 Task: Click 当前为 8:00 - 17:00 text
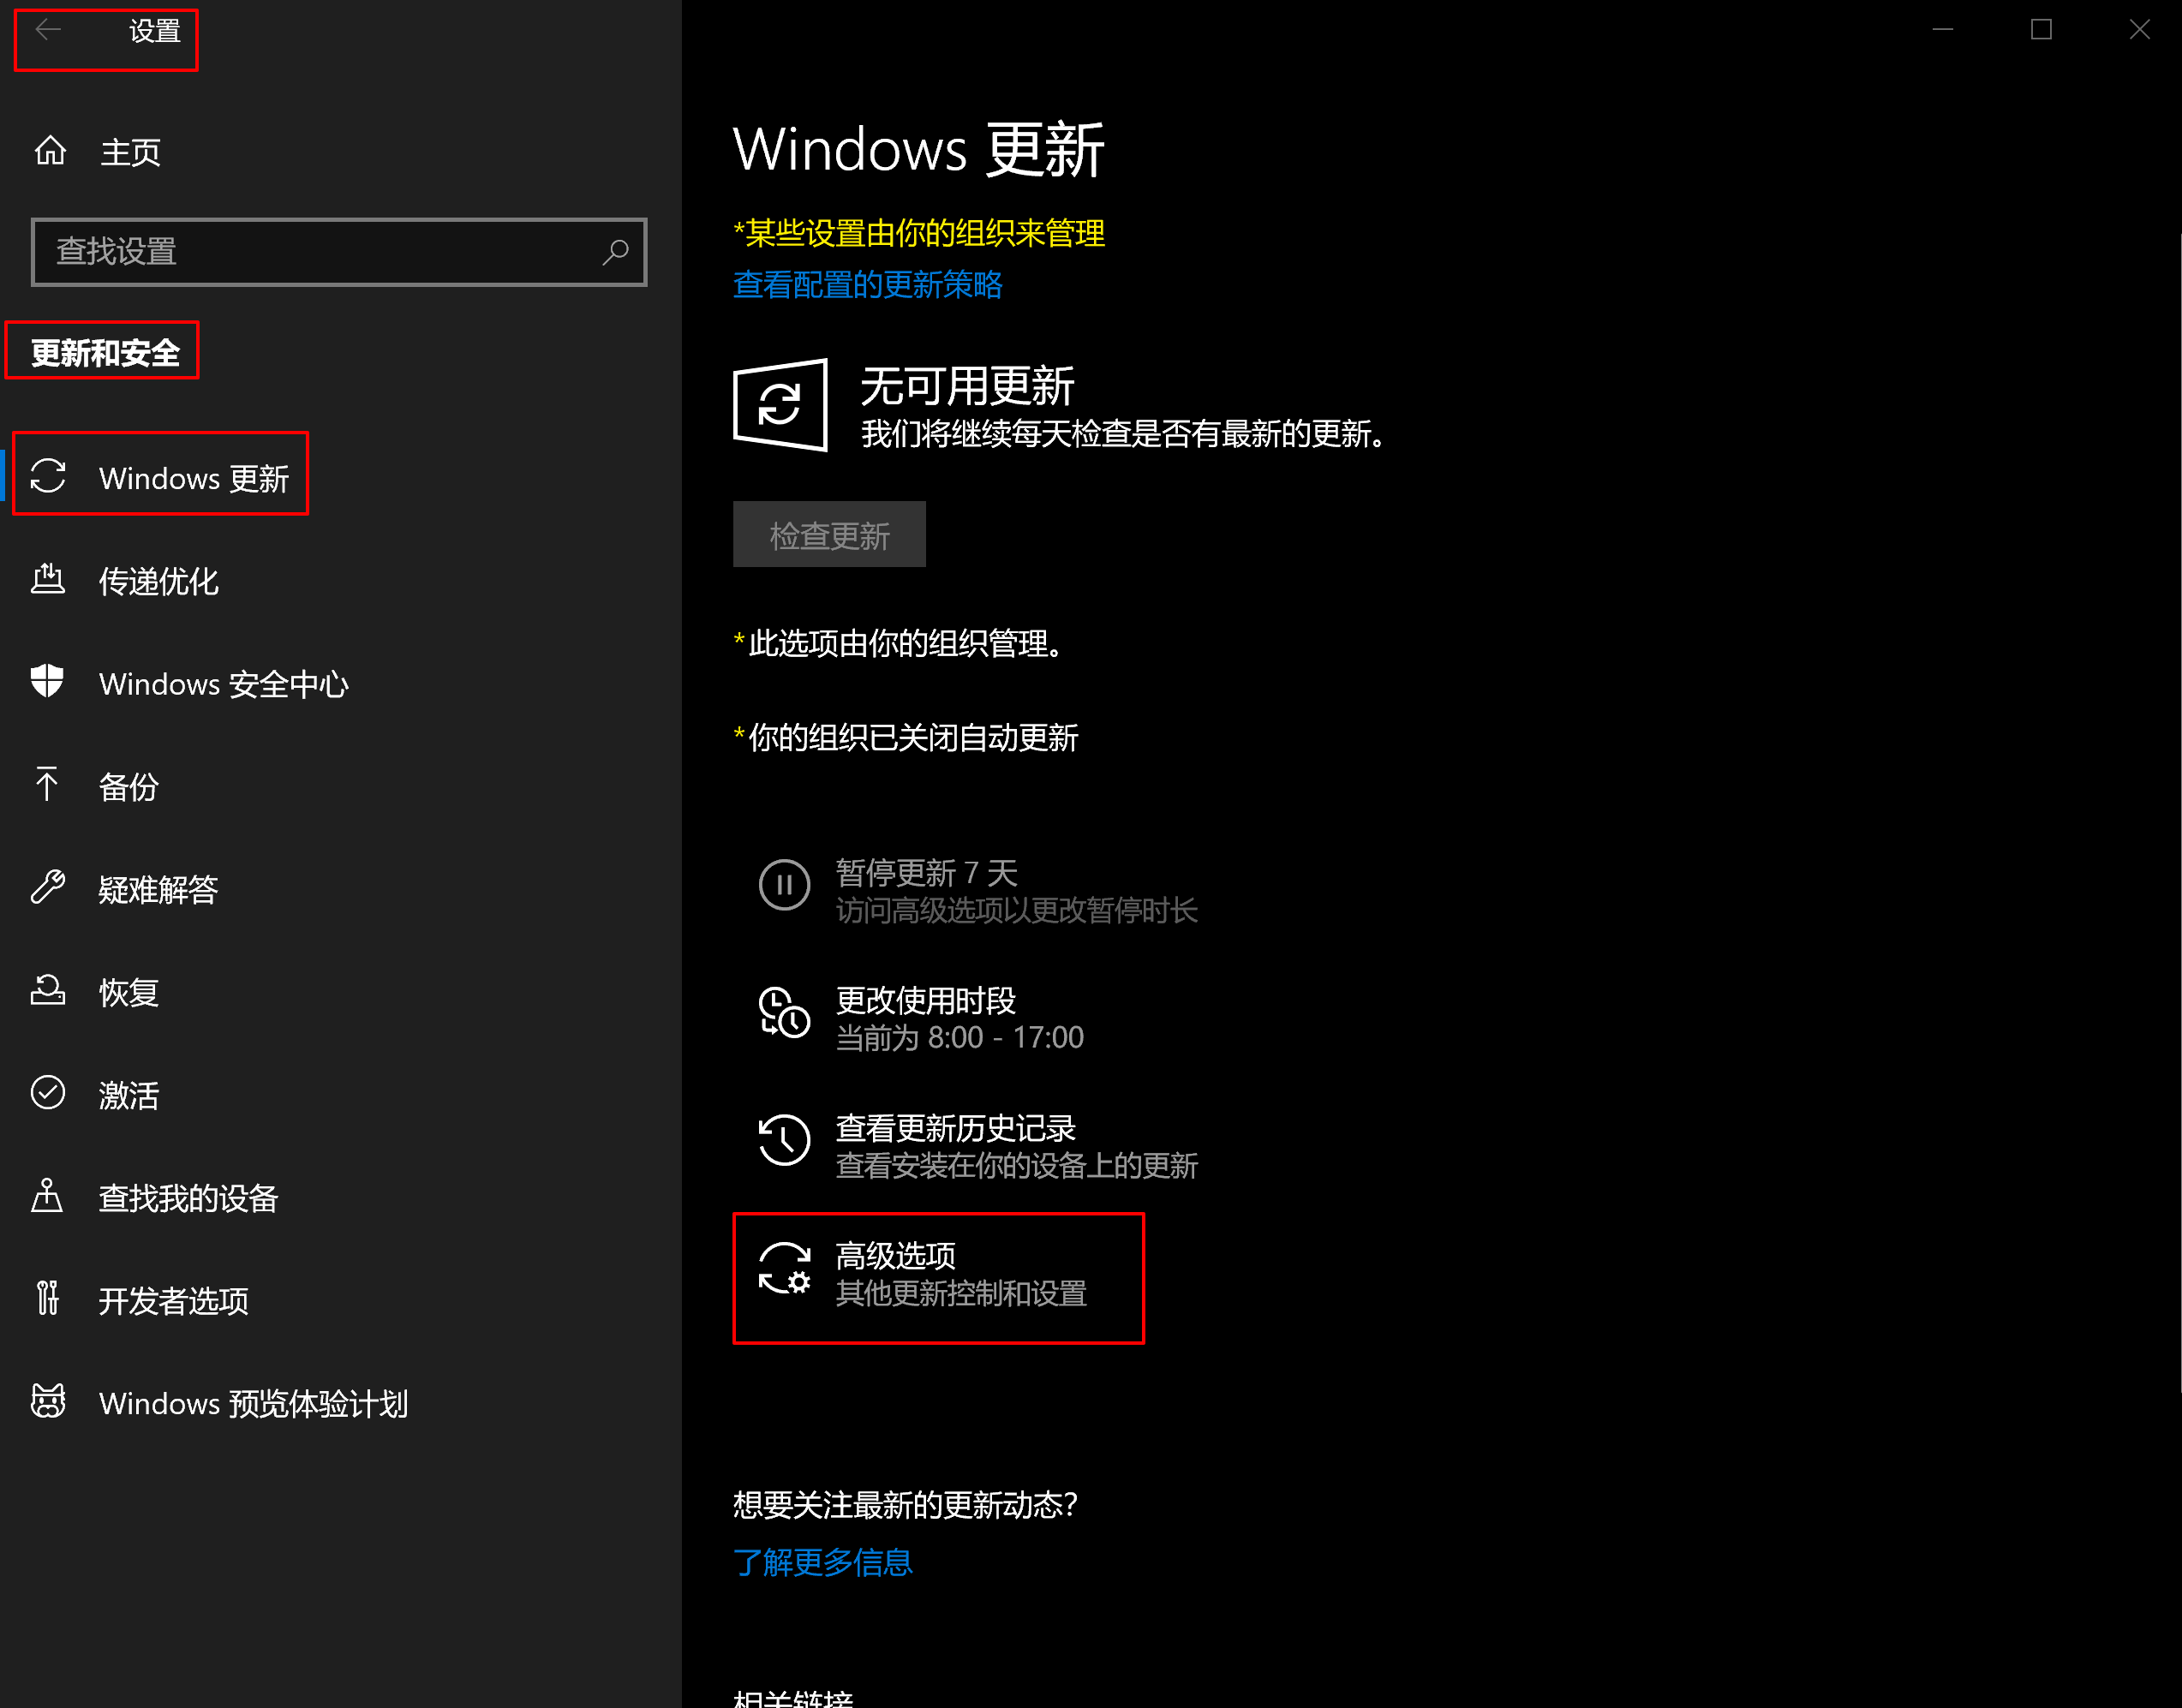point(959,1037)
